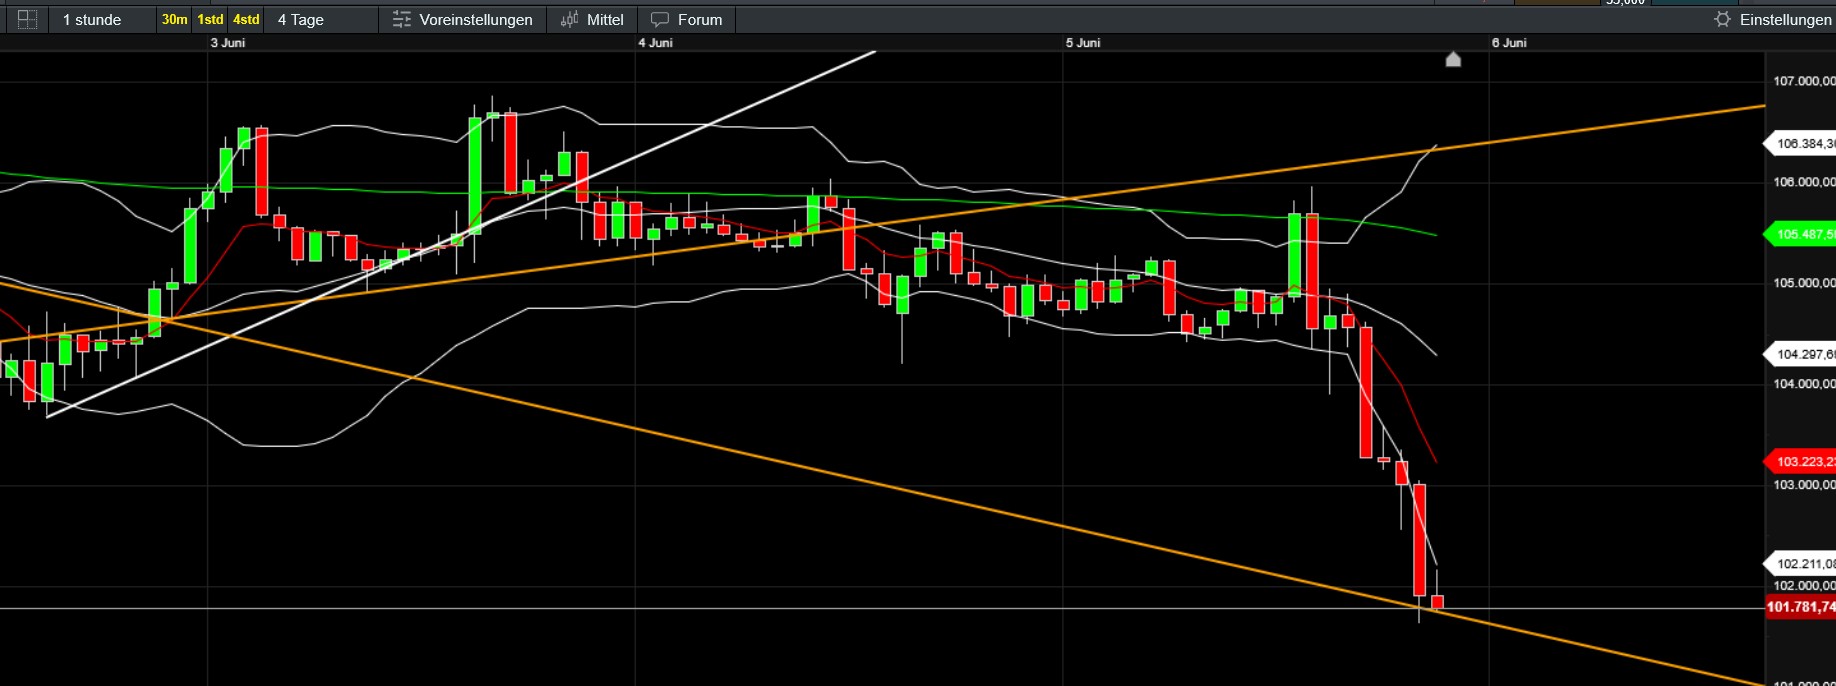Image resolution: width=1836 pixels, height=686 pixels.
Task: Open the Mittel price type menu
Action: click(x=605, y=20)
